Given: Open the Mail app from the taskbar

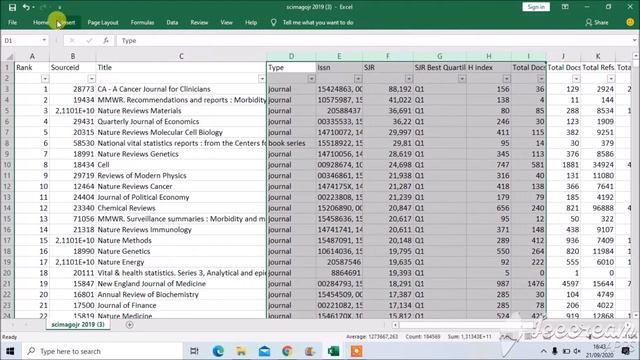Looking at the screenshot, I should coord(264,351).
